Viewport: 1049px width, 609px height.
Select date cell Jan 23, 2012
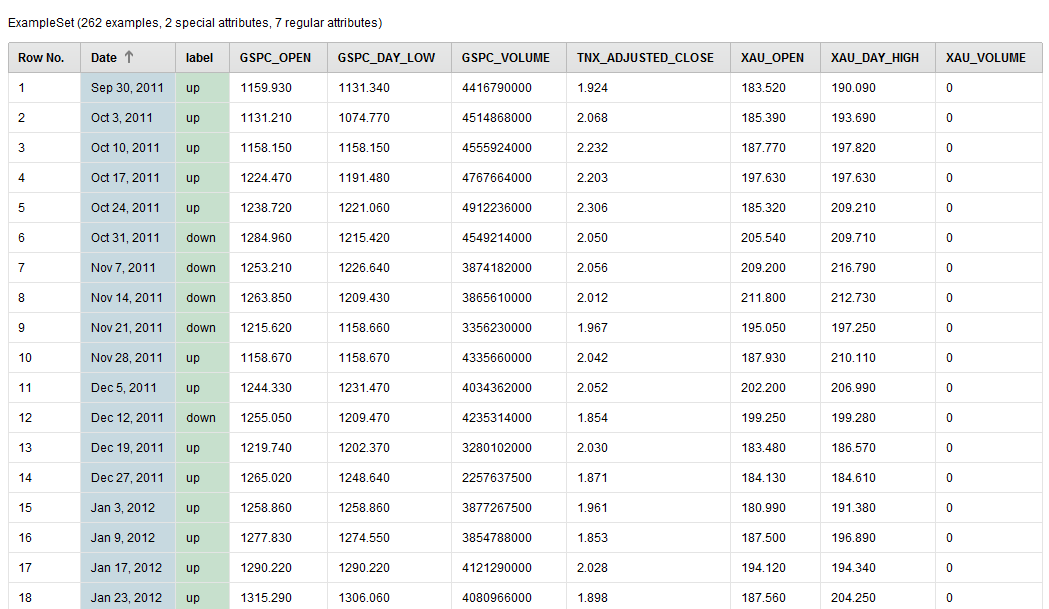coord(126,598)
